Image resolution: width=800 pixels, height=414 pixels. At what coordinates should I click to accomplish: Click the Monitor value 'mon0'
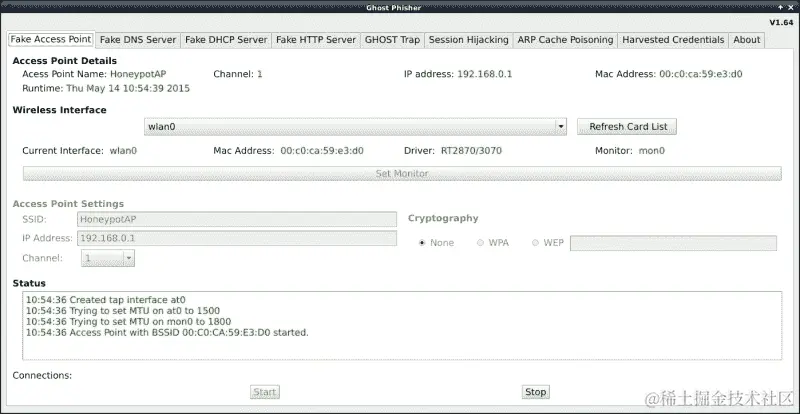click(x=652, y=151)
